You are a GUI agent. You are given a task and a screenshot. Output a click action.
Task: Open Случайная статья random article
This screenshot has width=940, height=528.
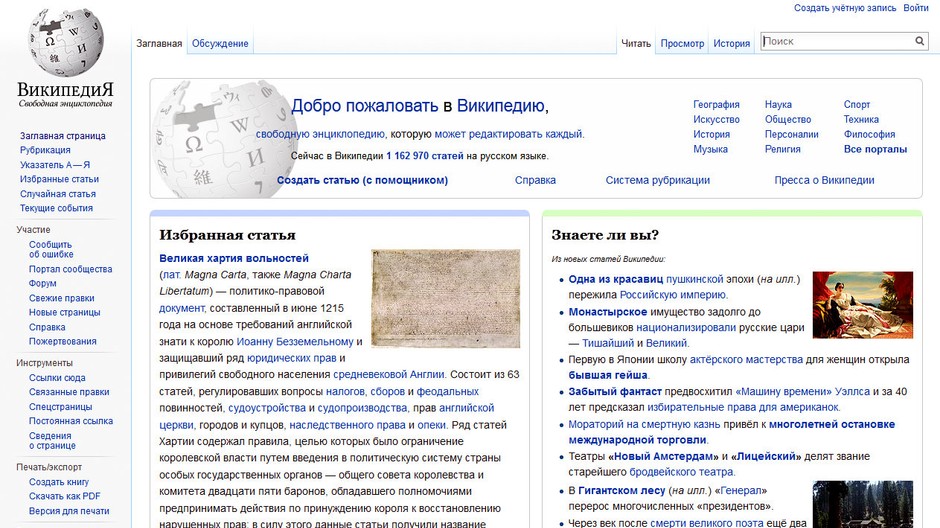[58, 194]
